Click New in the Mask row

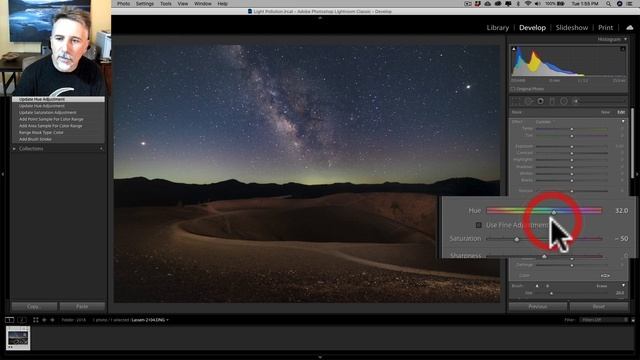(605, 112)
